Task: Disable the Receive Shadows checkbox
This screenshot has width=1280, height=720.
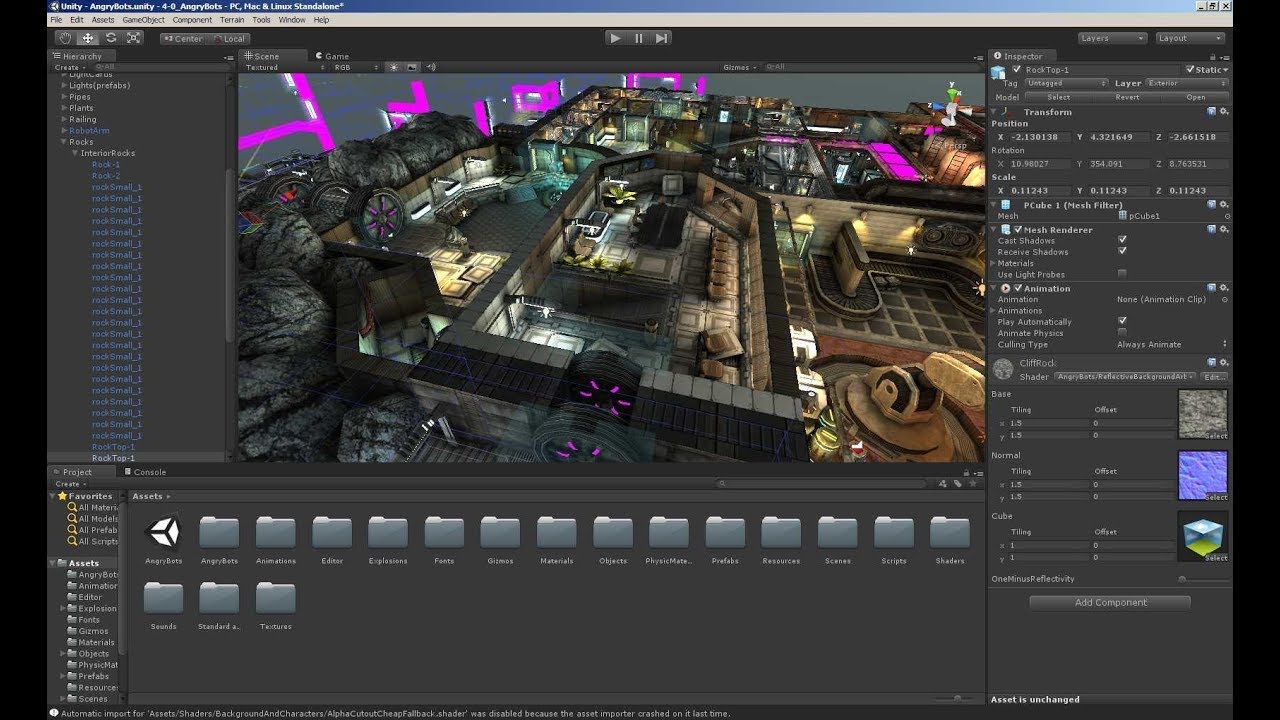Action: (x=1122, y=252)
